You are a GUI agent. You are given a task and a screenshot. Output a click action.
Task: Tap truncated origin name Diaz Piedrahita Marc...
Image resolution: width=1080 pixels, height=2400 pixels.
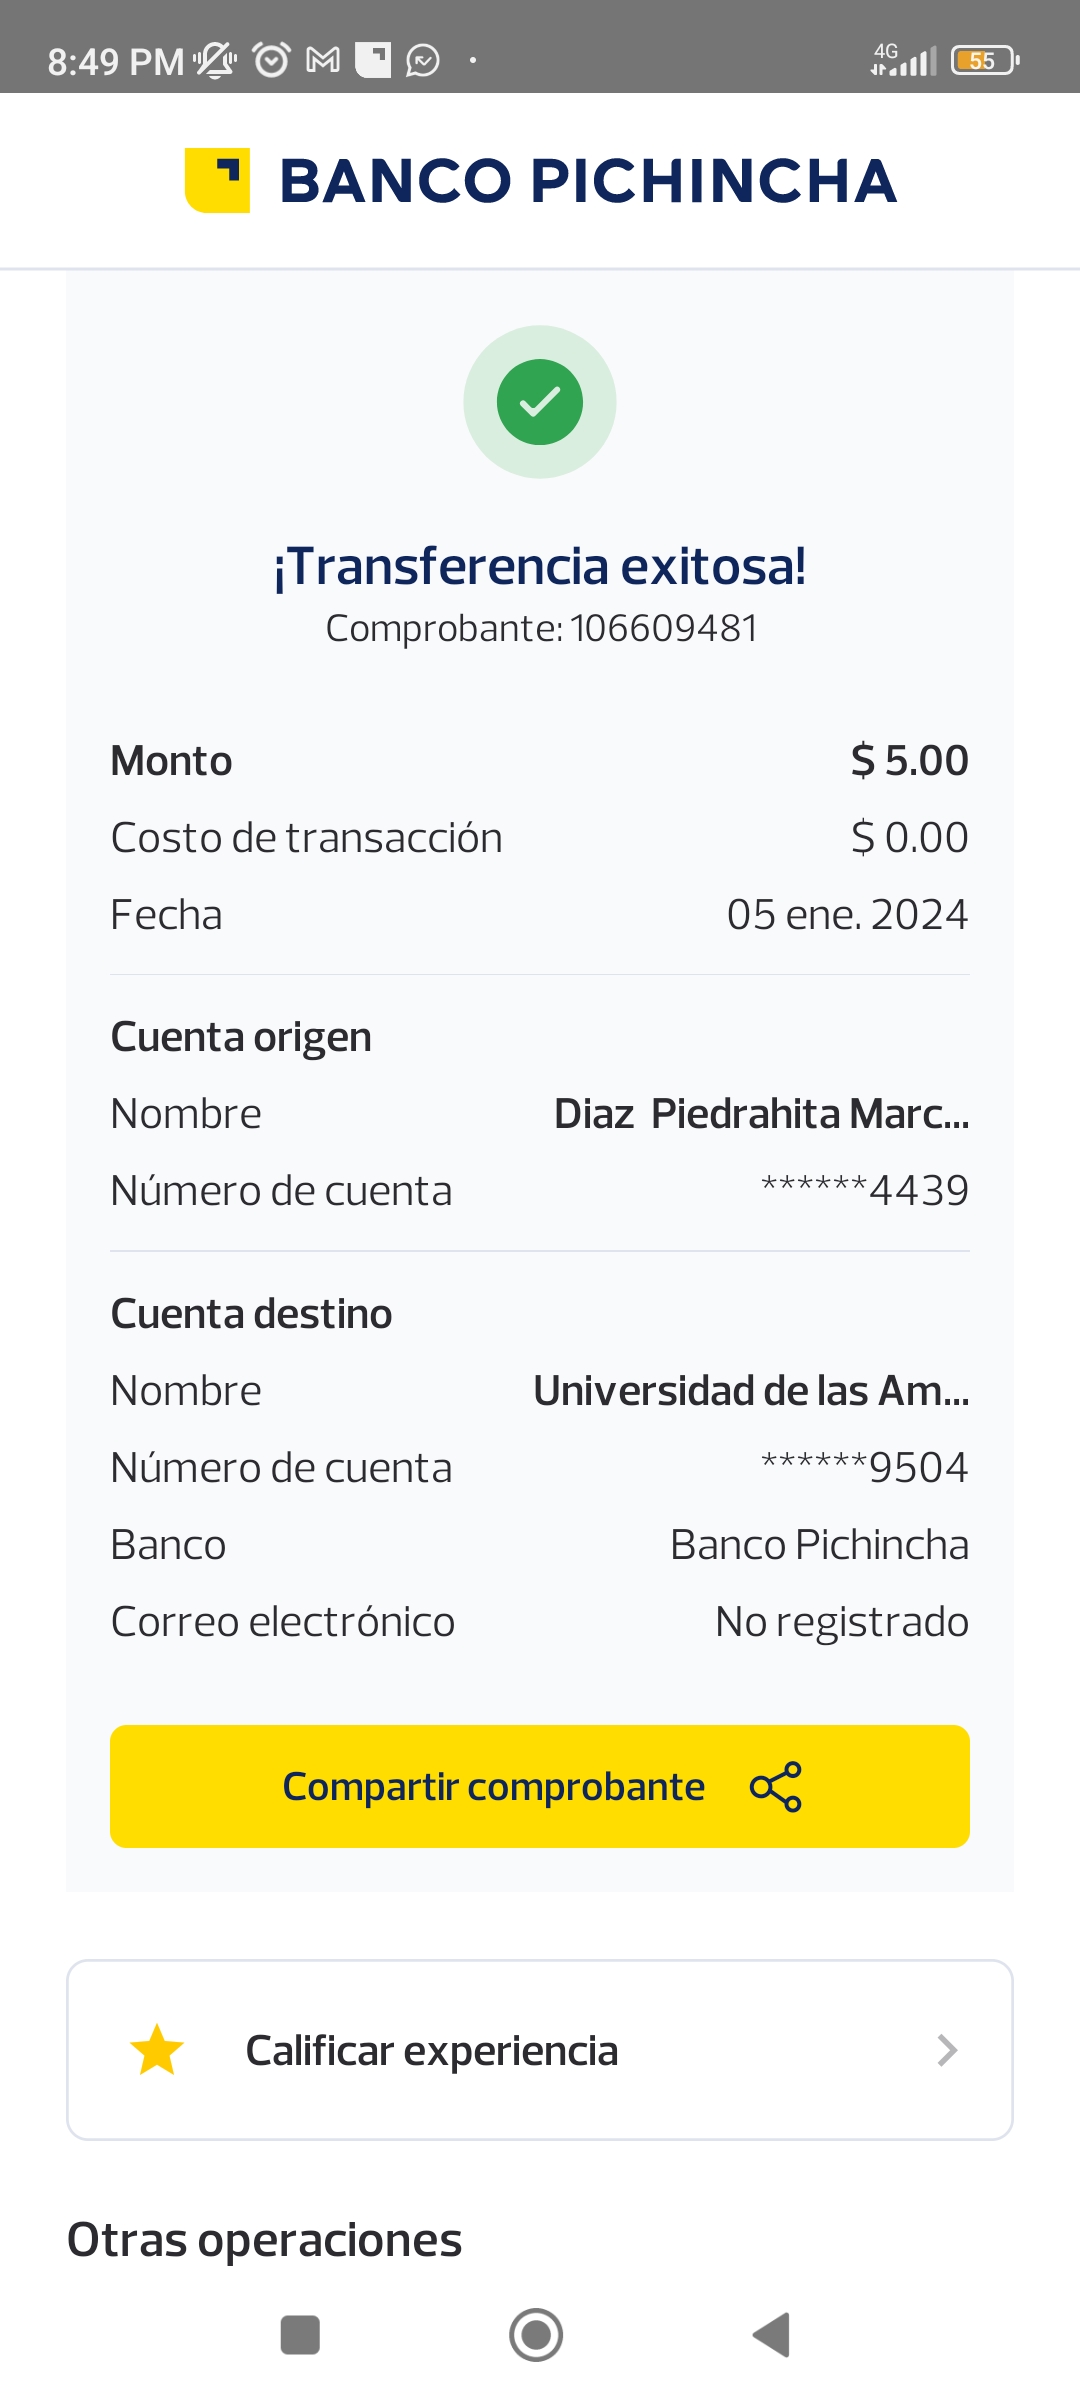761,1114
